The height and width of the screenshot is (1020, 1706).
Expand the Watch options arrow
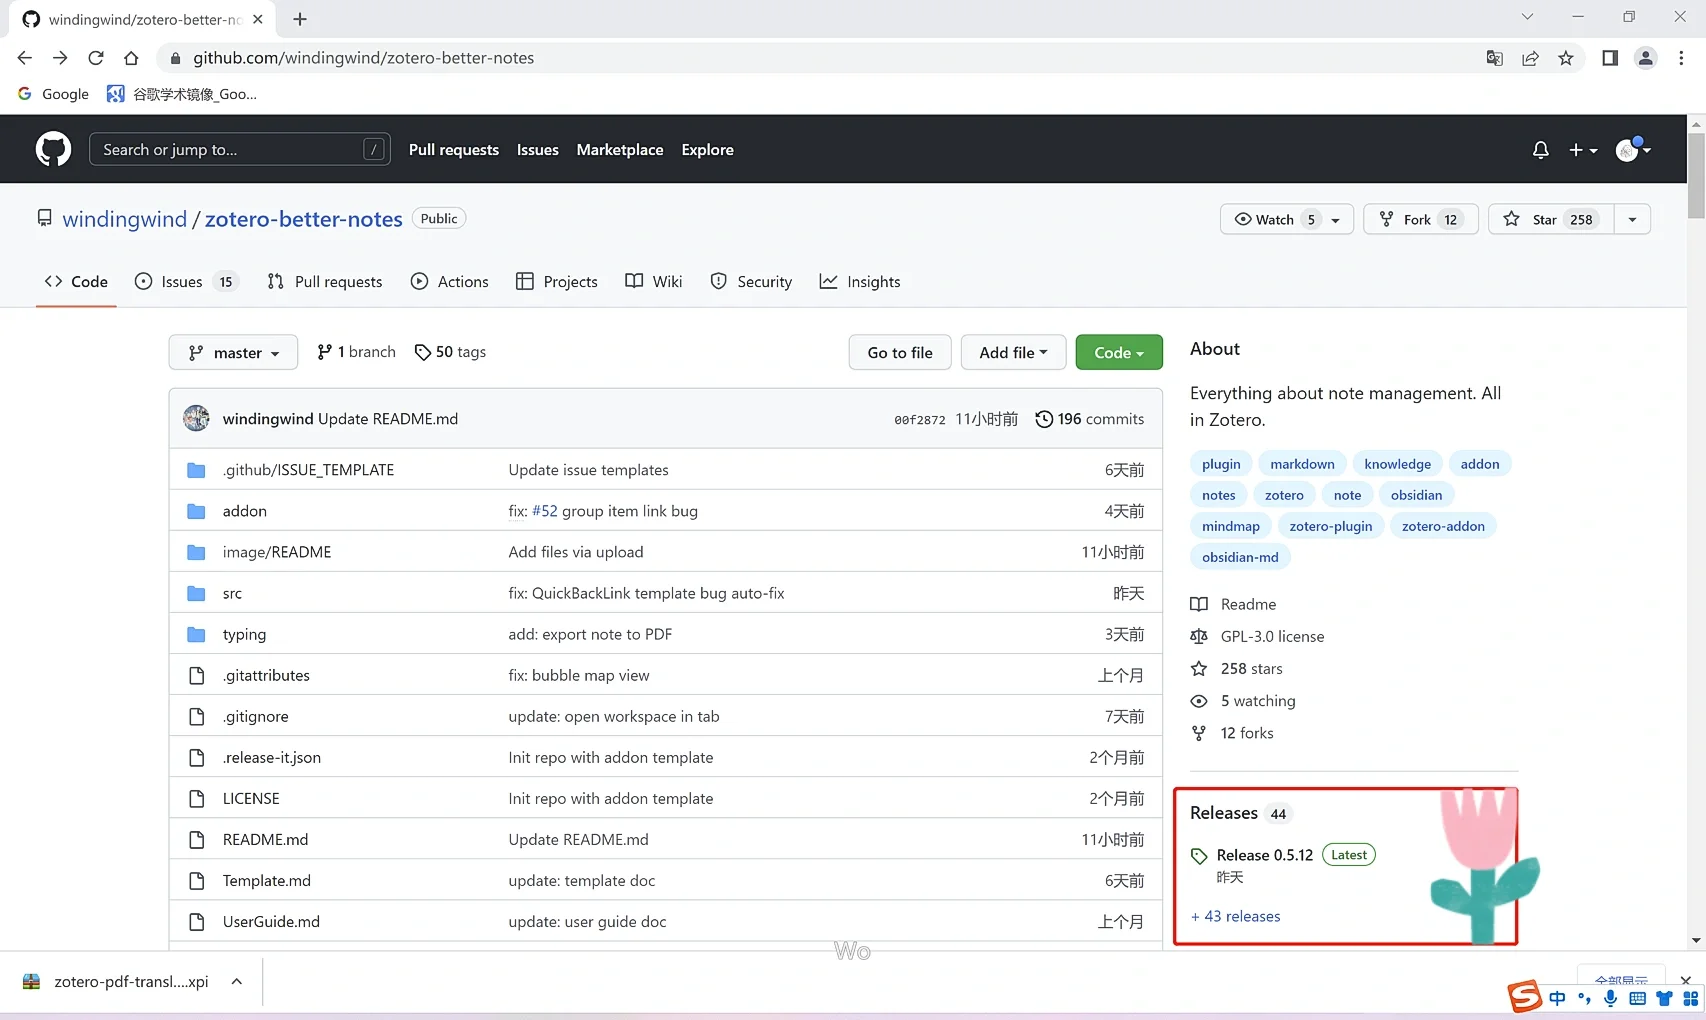coord(1336,219)
